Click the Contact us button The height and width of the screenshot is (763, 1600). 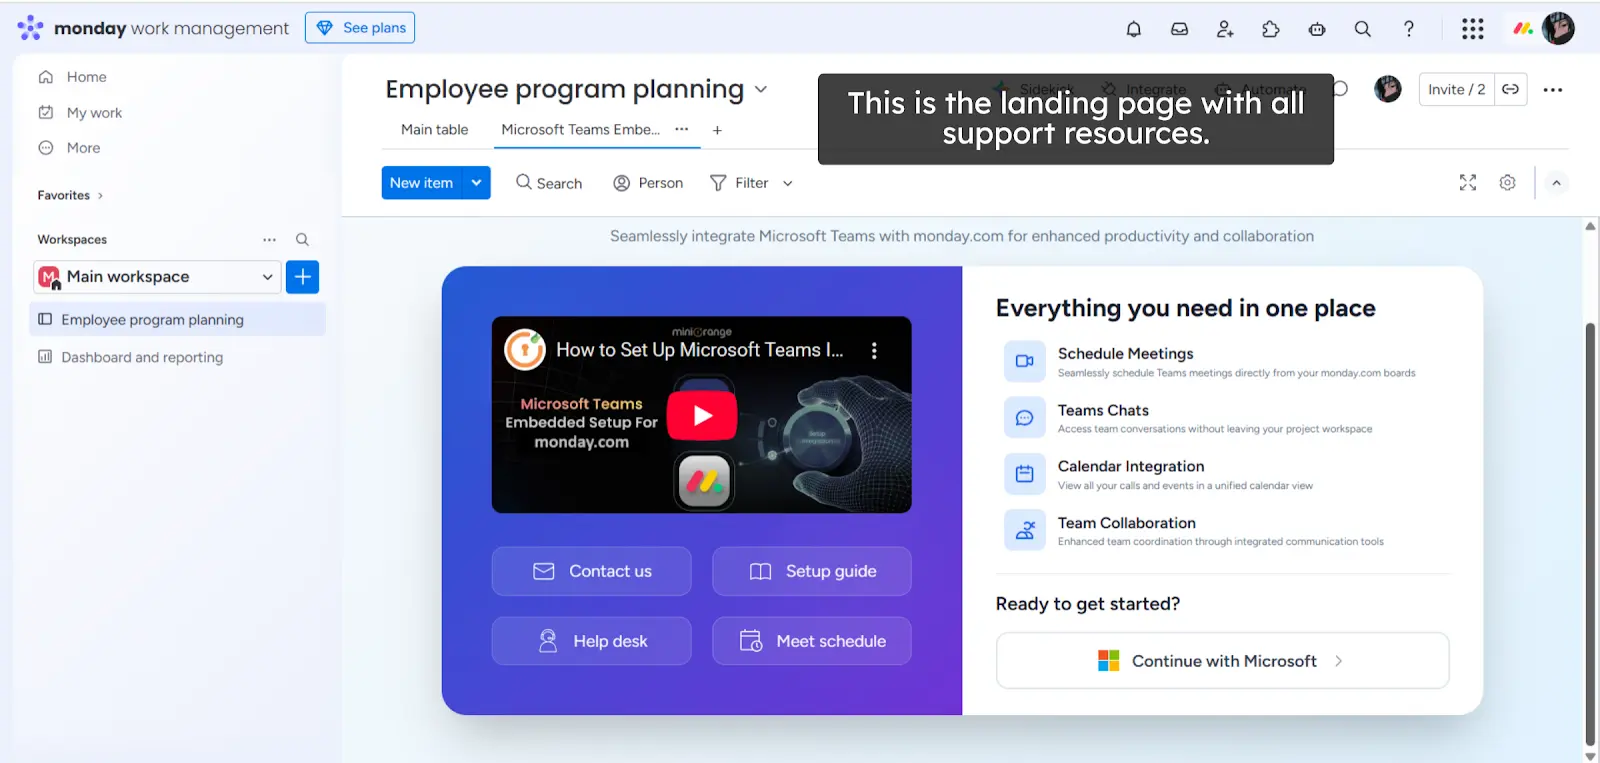pos(591,571)
